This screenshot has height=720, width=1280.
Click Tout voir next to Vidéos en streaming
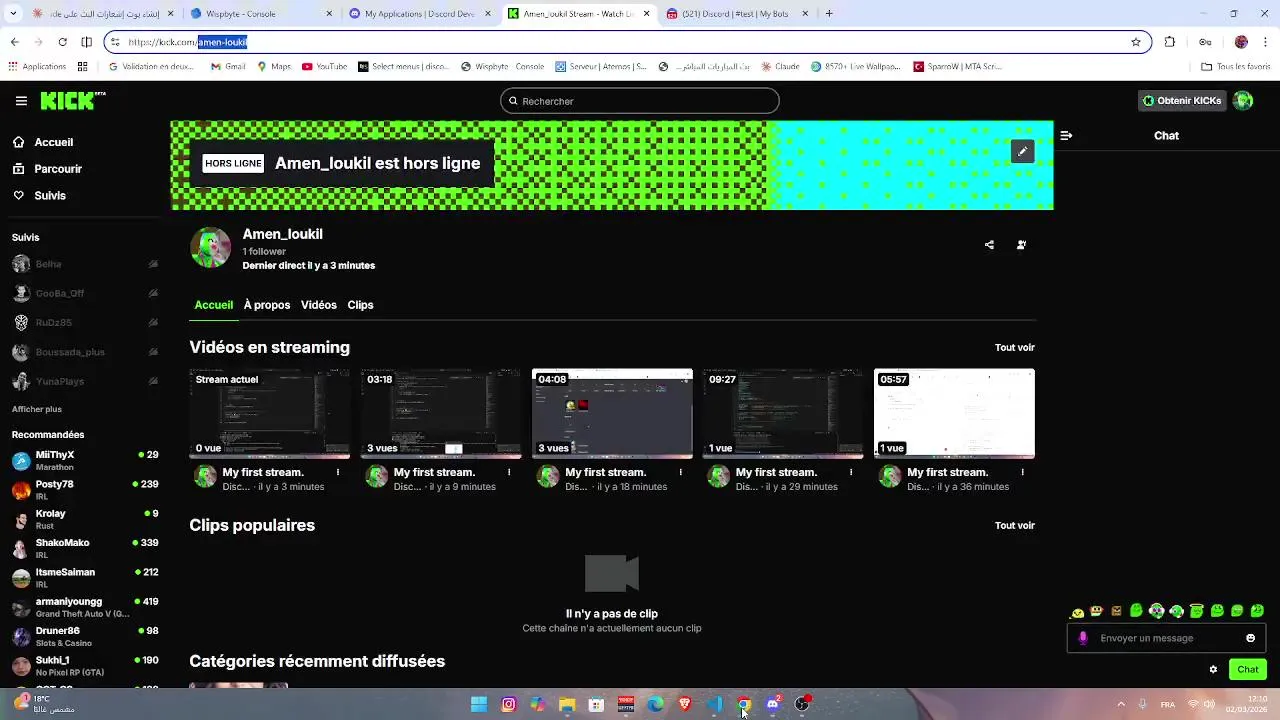coord(1014,348)
